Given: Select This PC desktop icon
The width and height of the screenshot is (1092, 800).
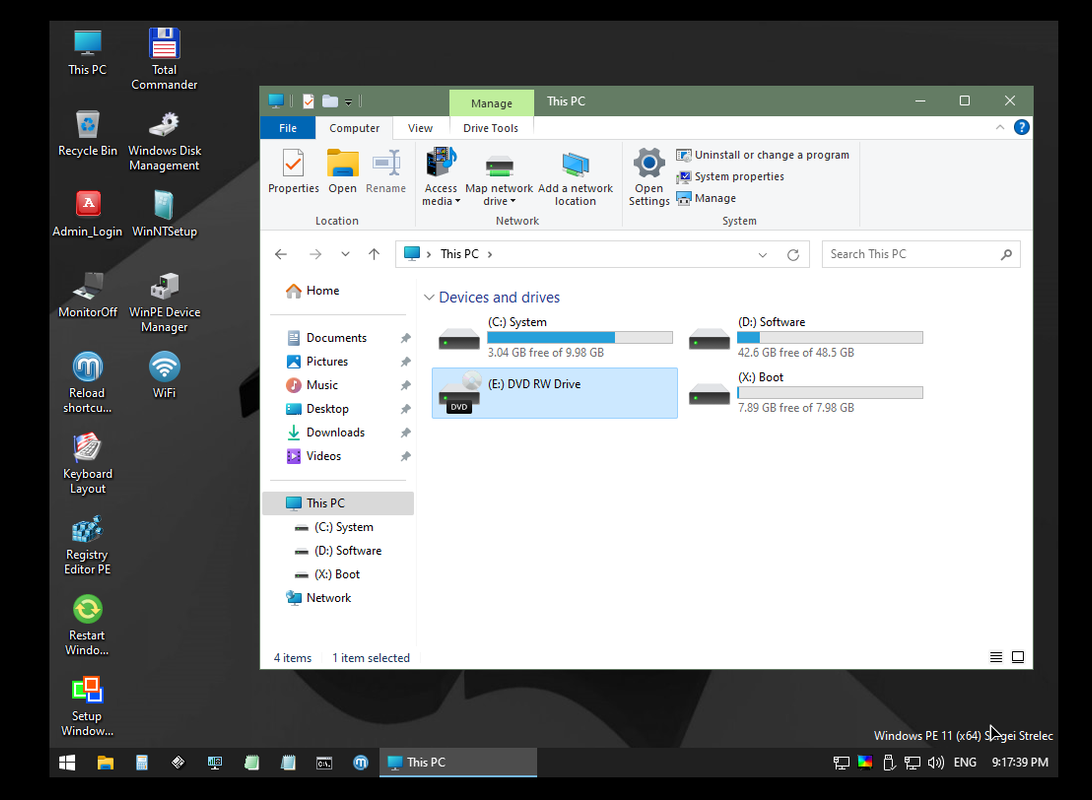Looking at the screenshot, I should (88, 53).
